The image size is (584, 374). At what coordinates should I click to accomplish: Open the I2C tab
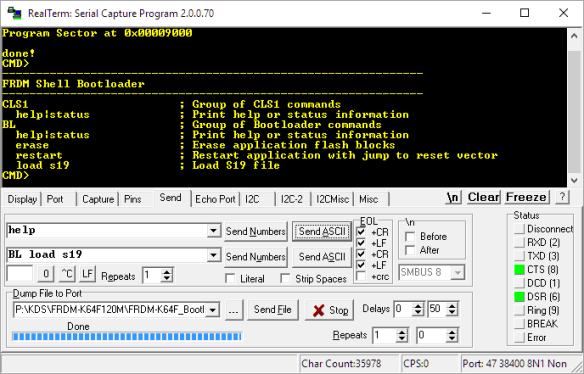point(252,199)
